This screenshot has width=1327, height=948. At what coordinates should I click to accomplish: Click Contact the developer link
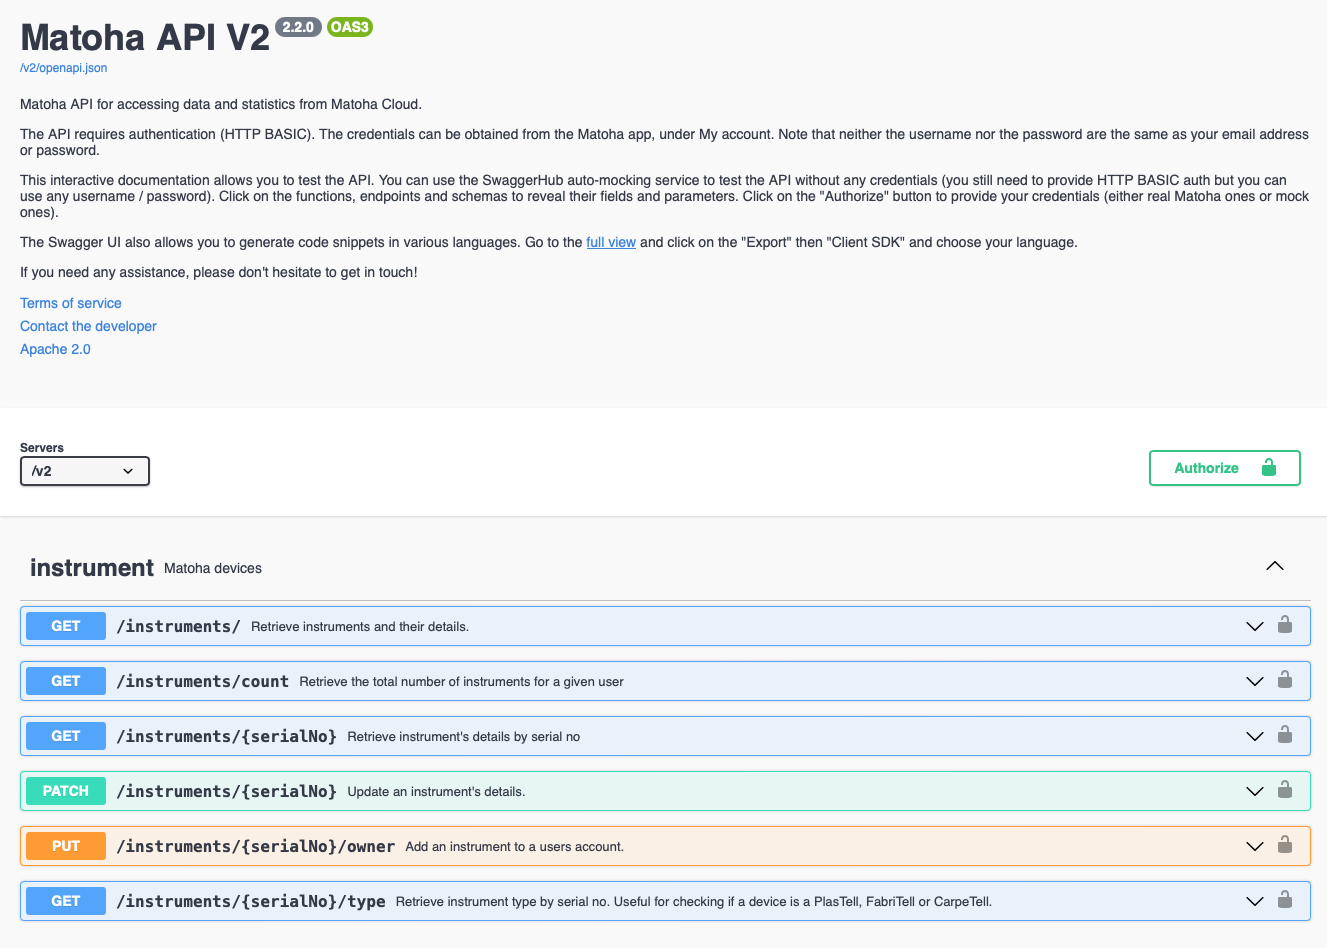click(x=88, y=326)
